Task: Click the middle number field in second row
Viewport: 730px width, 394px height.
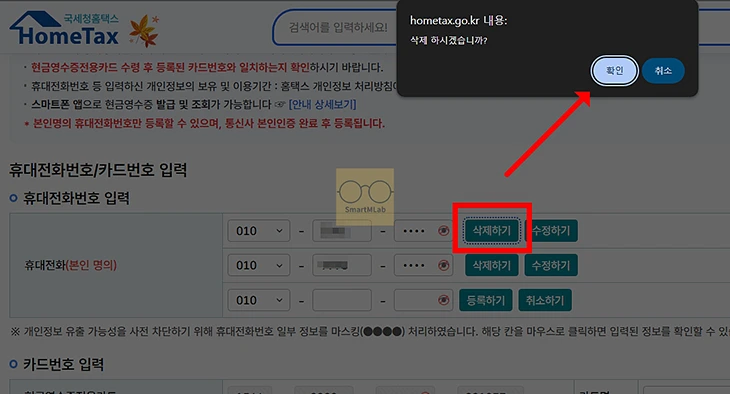Action: (342, 265)
